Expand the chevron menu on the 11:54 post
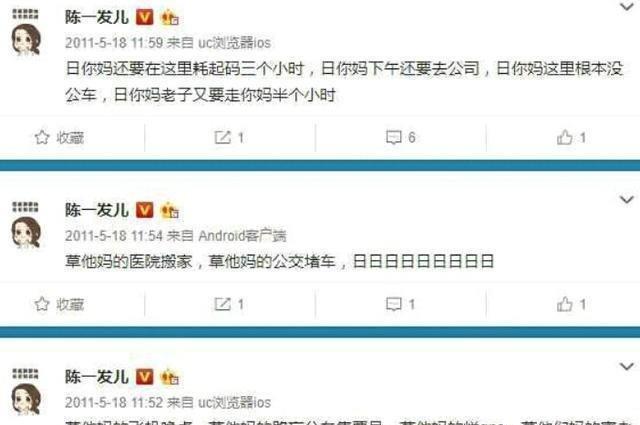The width and height of the screenshot is (640, 425). (x=627, y=200)
